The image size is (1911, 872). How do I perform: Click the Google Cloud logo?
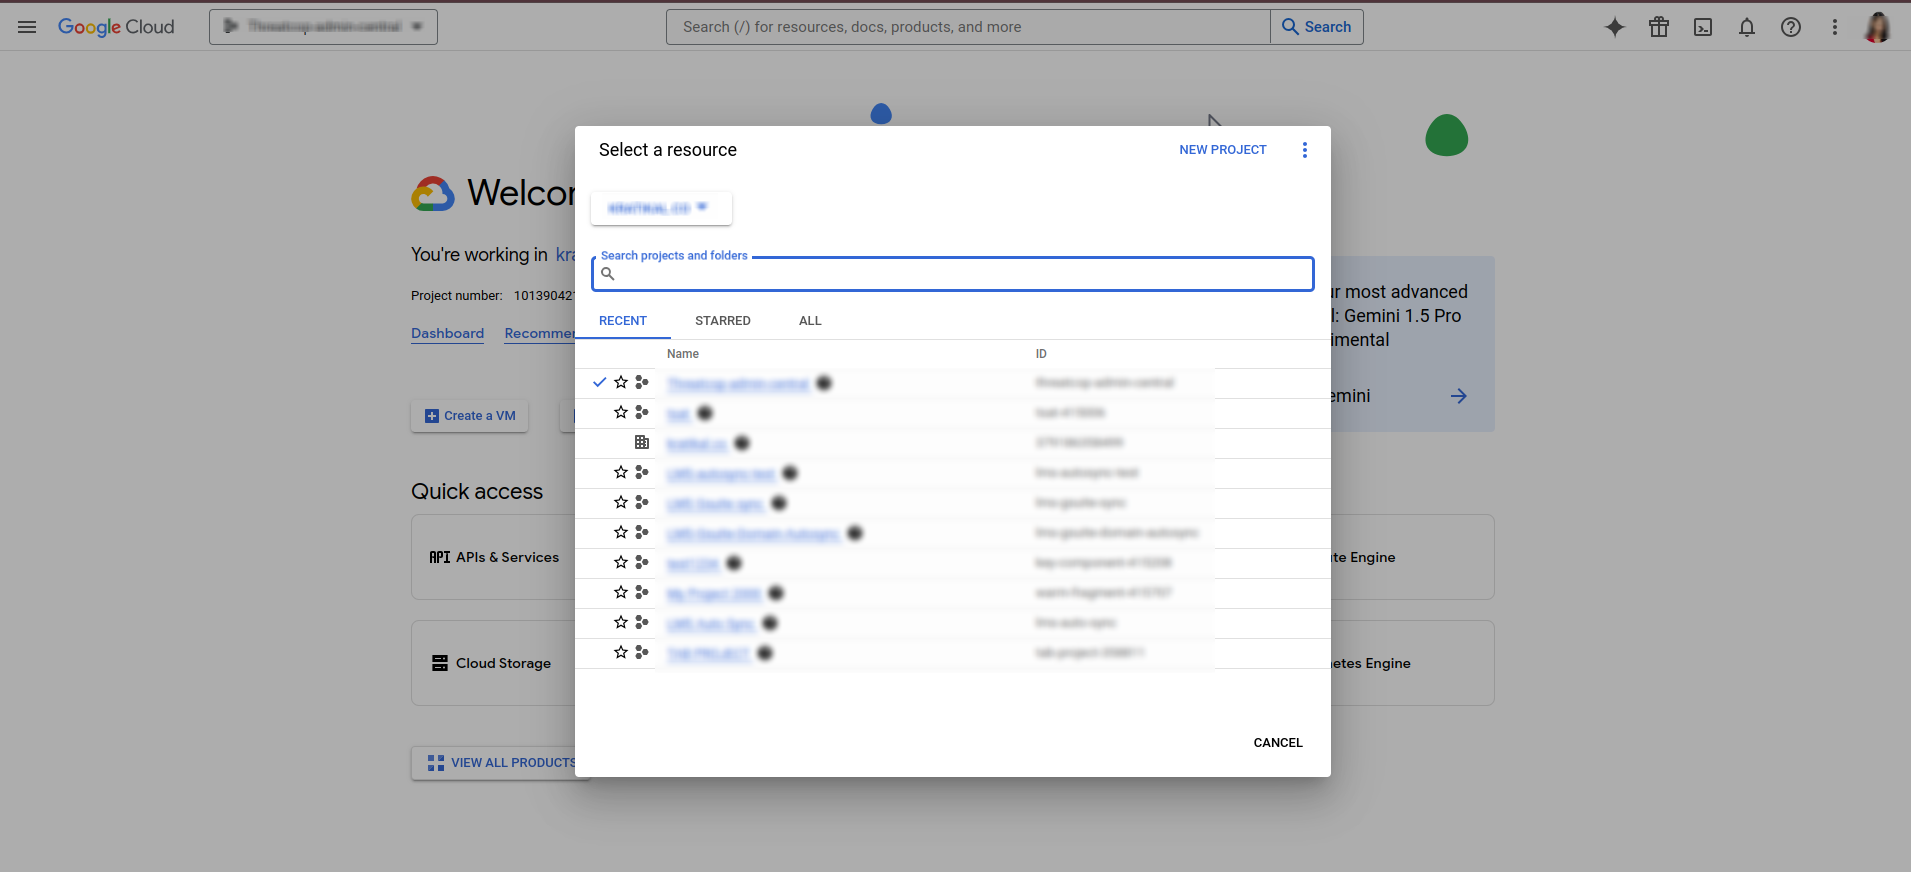click(116, 27)
